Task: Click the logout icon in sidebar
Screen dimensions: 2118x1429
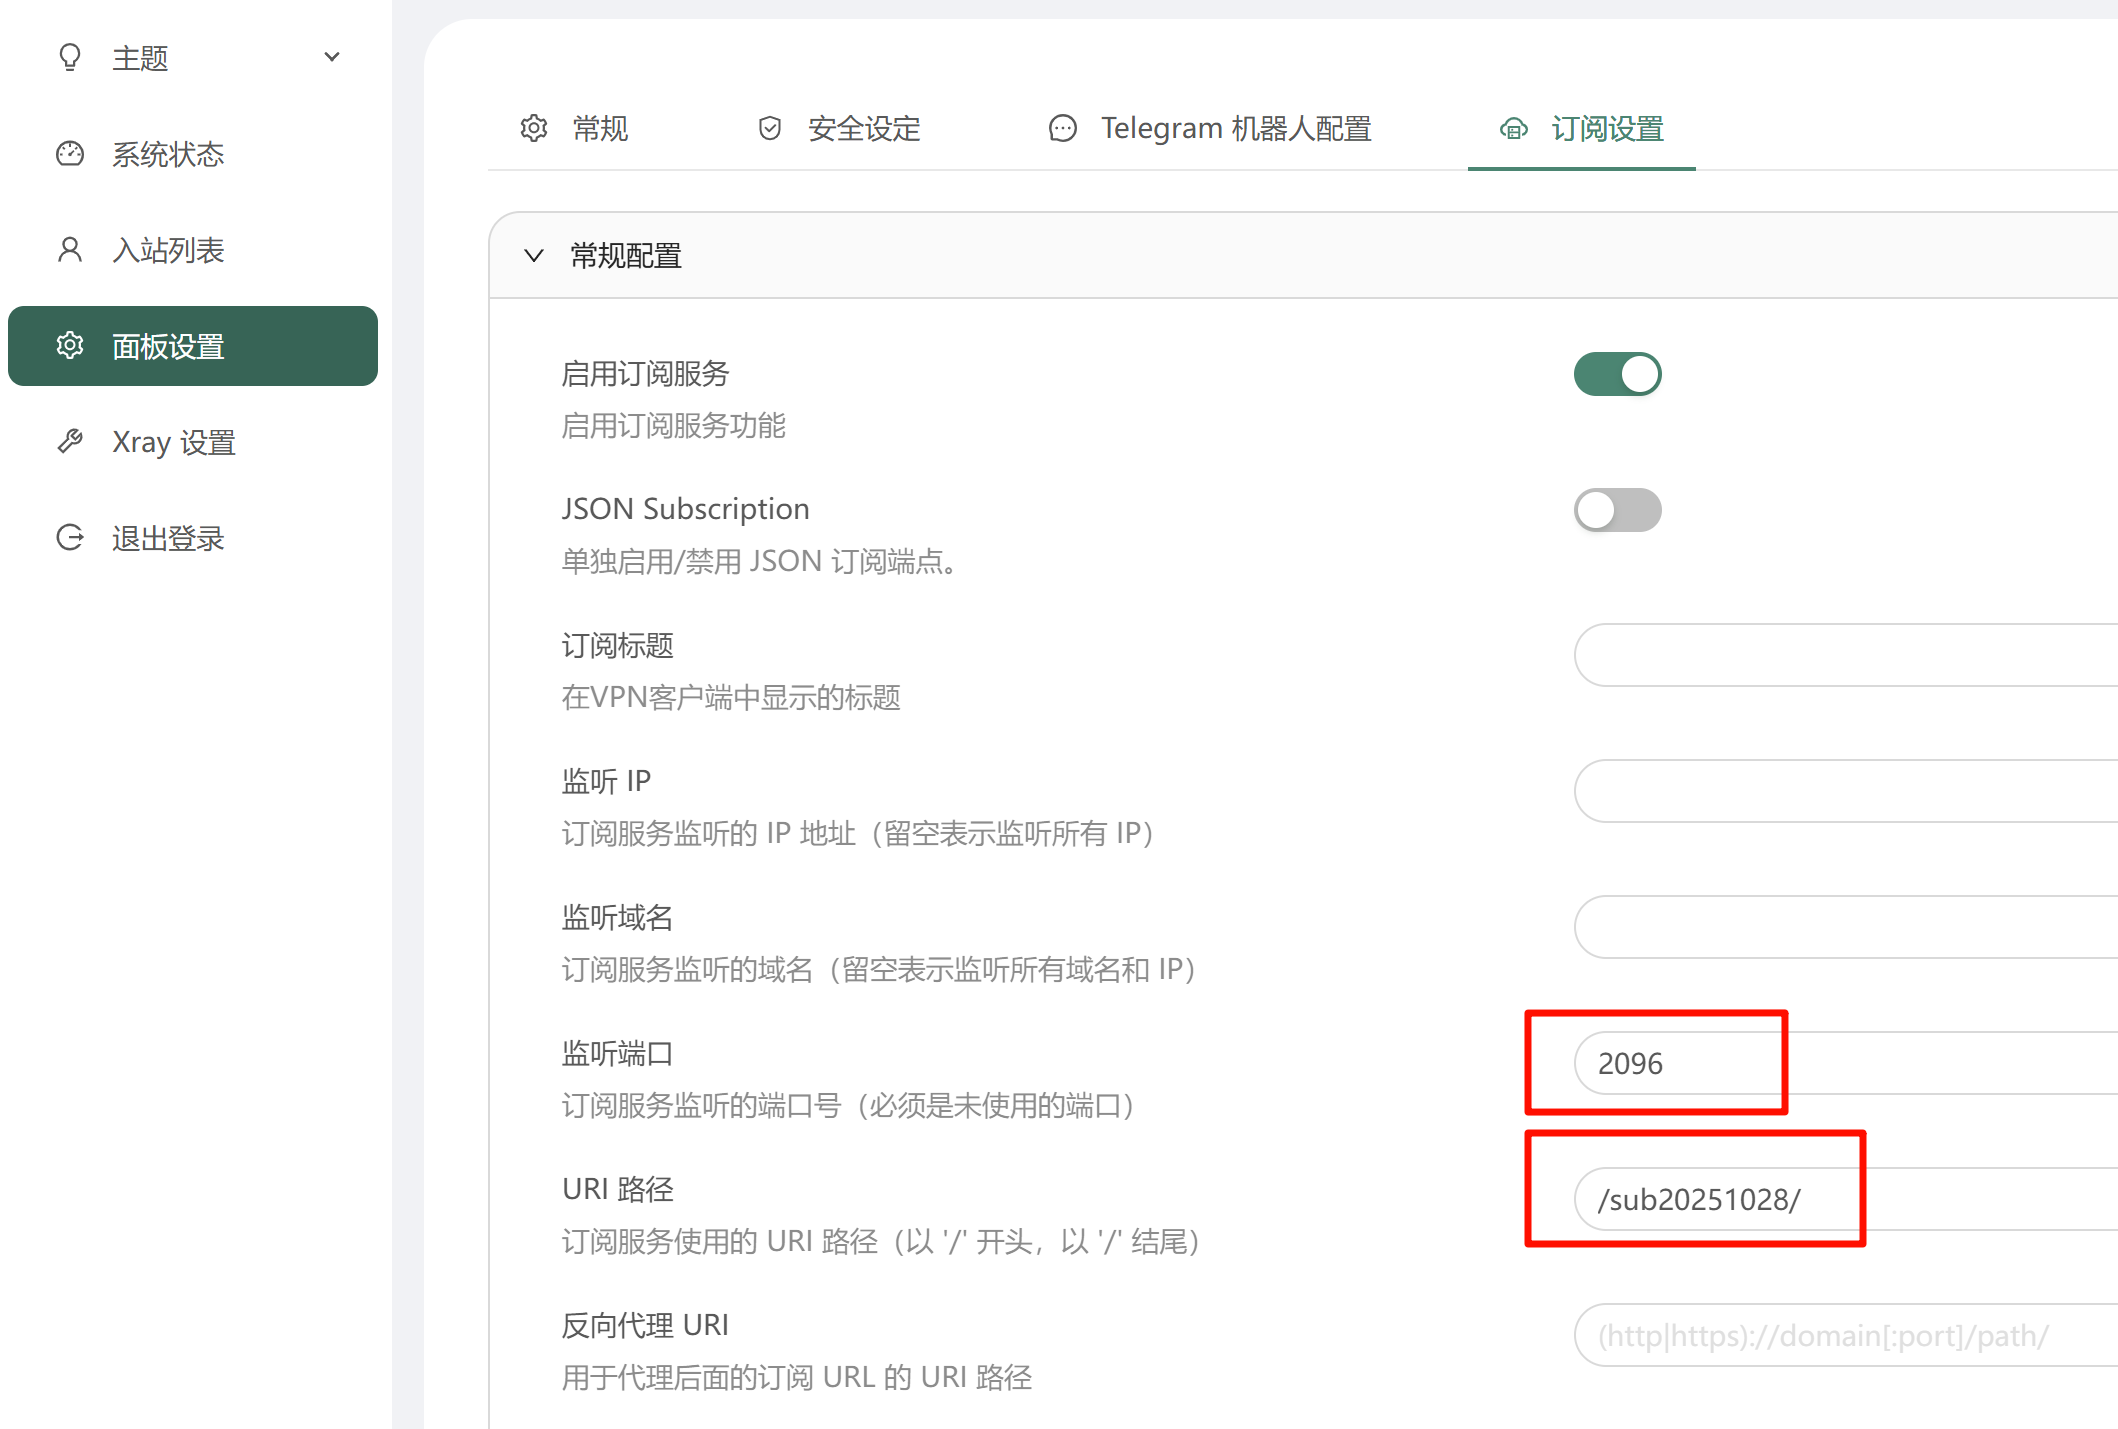Action: (x=70, y=538)
